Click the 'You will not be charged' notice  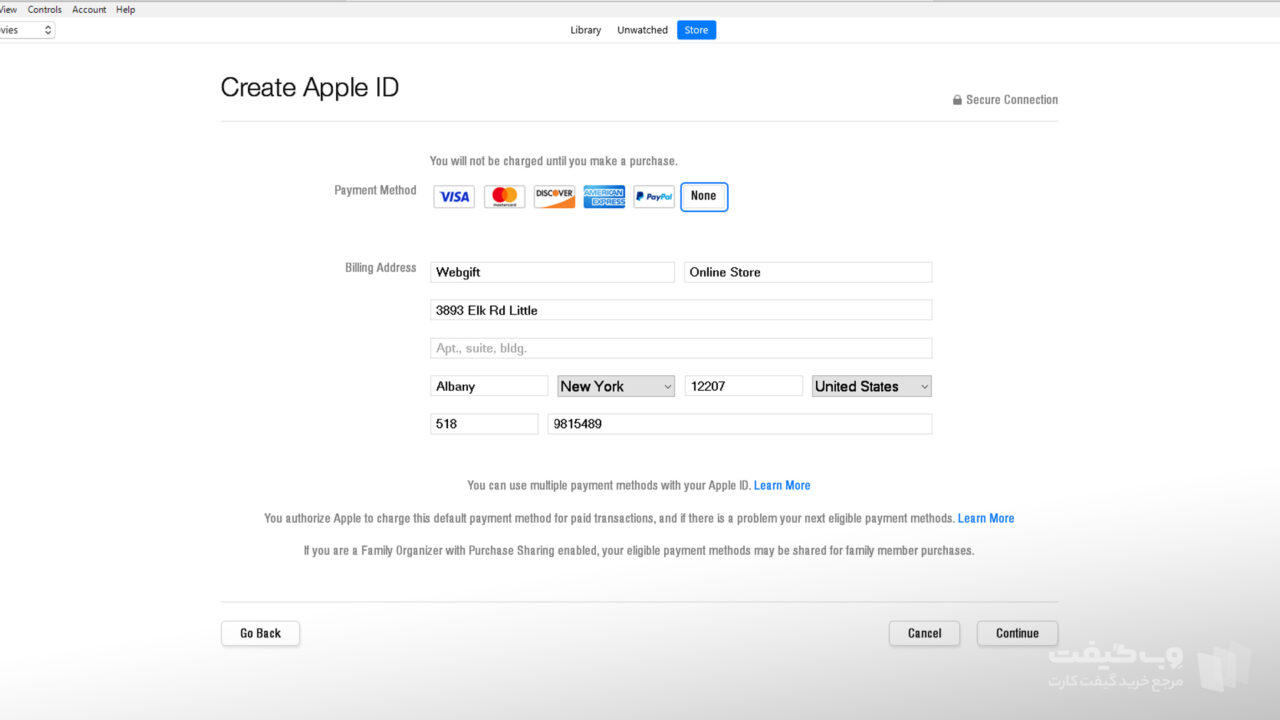pos(553,161)
